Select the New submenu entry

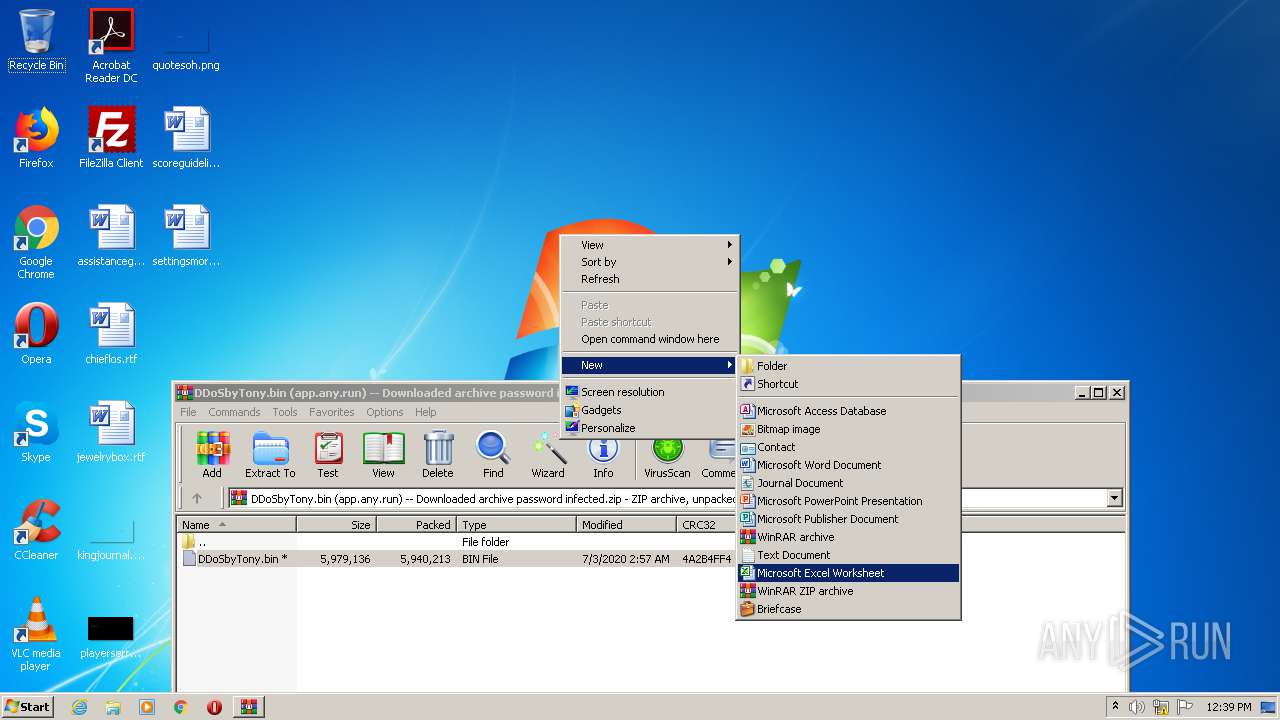click(x=649, y=365)
